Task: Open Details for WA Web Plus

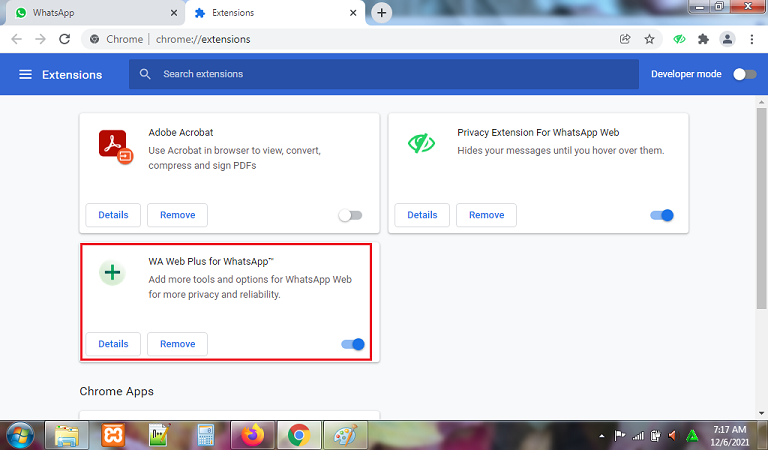Action: (x=113, y=344)
